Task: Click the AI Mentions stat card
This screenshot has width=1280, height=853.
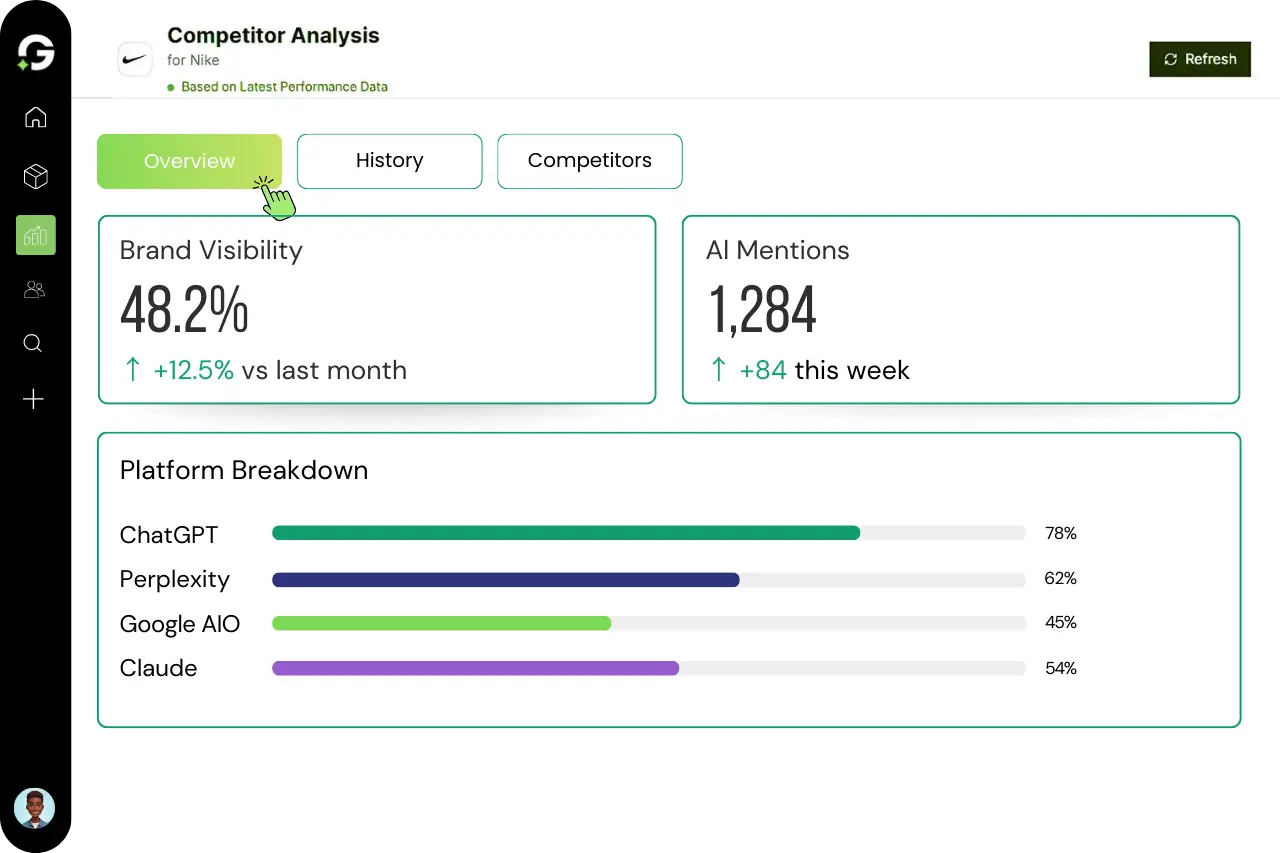Action: (x=961, y=309)
